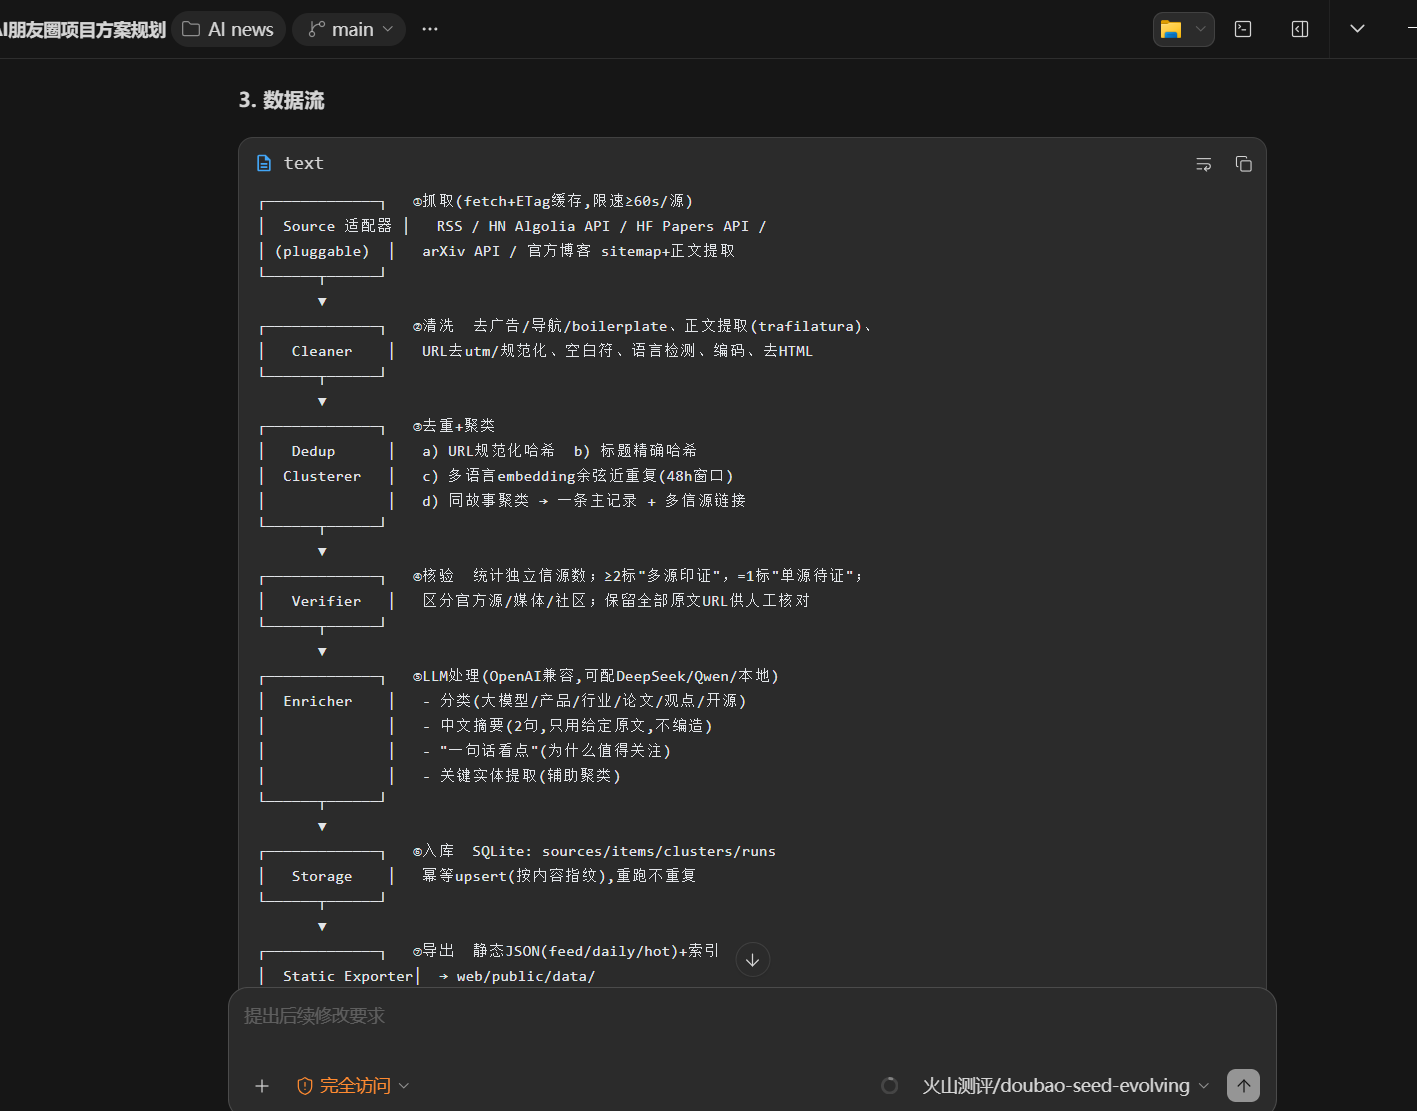The image size is (1417, 1111).
Task: Click the 'URL去utm/规范化' cleaning line
Action: 617,351
